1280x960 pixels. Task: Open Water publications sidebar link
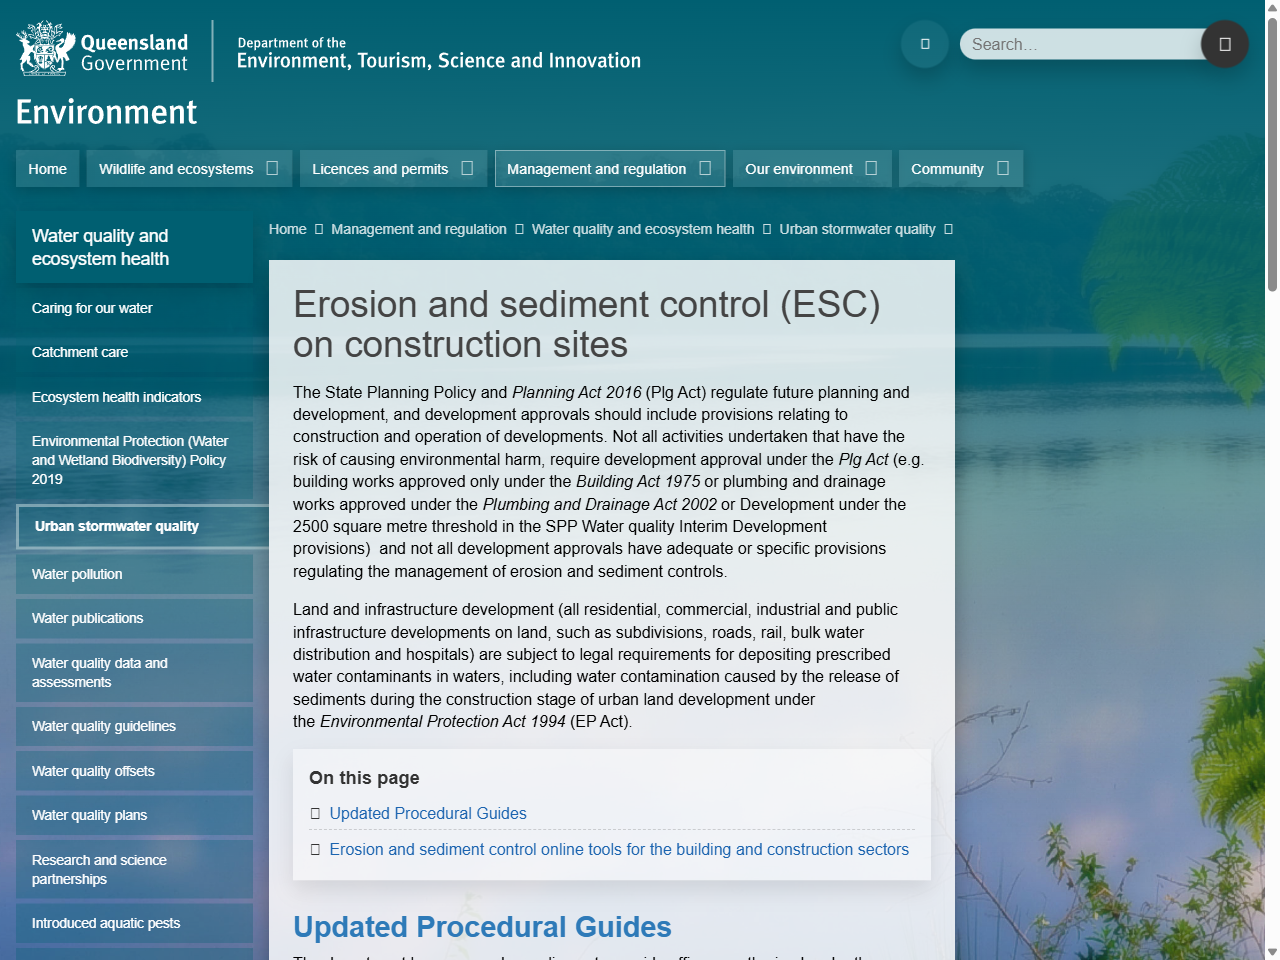pyautogui.click(x=134, y=618)
